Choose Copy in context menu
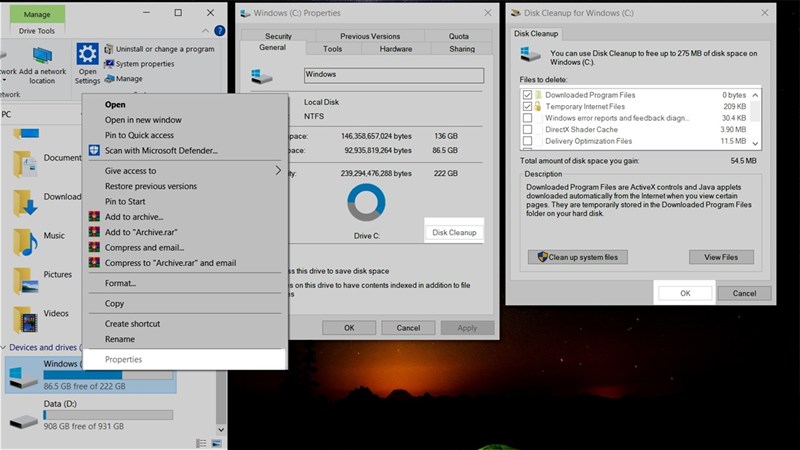 click(185, 304)
